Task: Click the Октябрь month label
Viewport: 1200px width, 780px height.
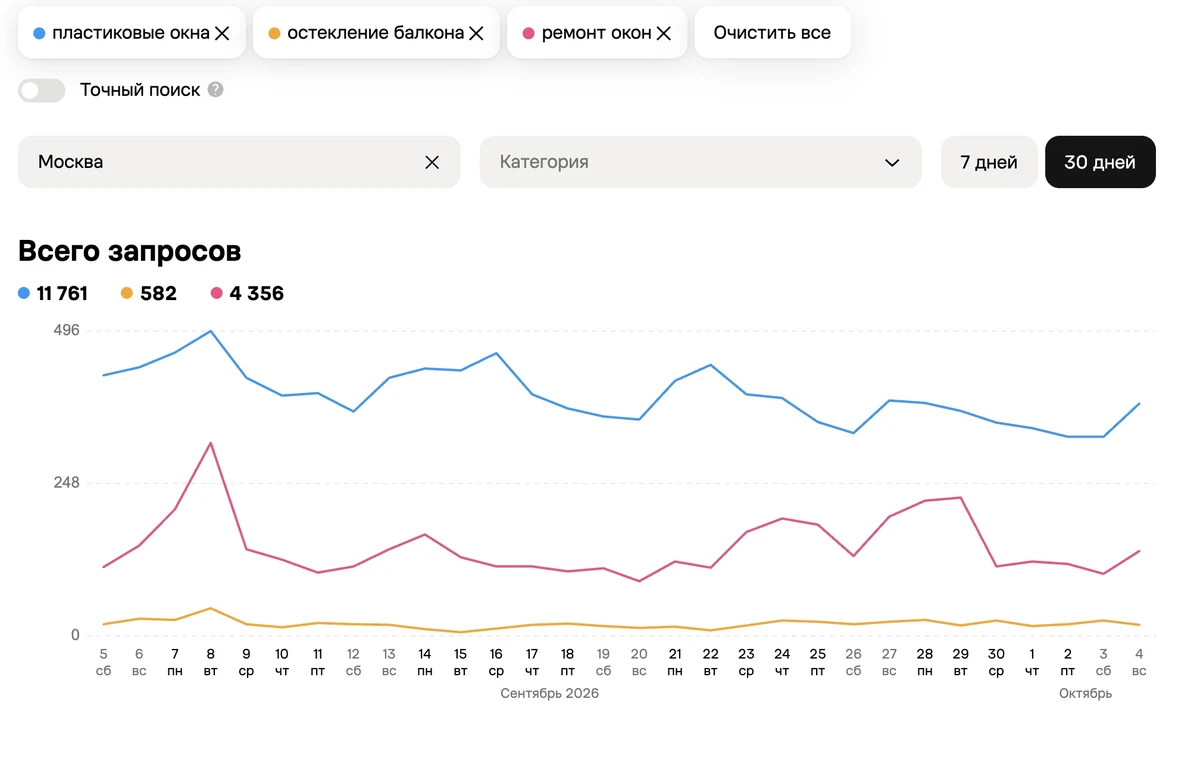Action: (x=1086, y=693)
